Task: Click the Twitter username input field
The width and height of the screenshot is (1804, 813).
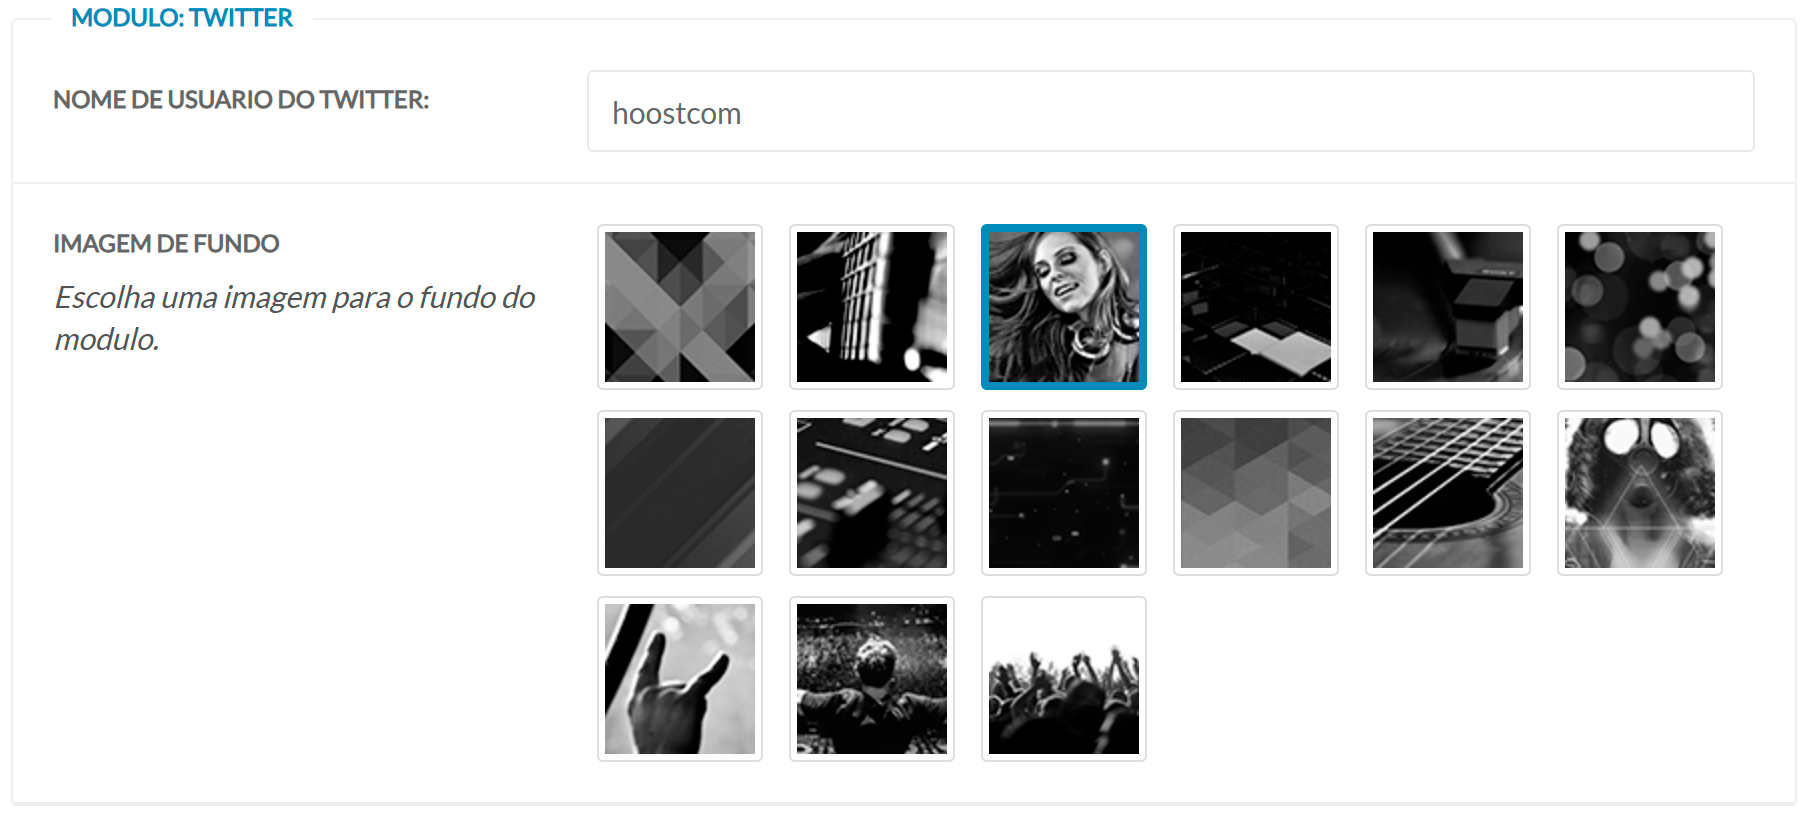Action: (1170, 112)
